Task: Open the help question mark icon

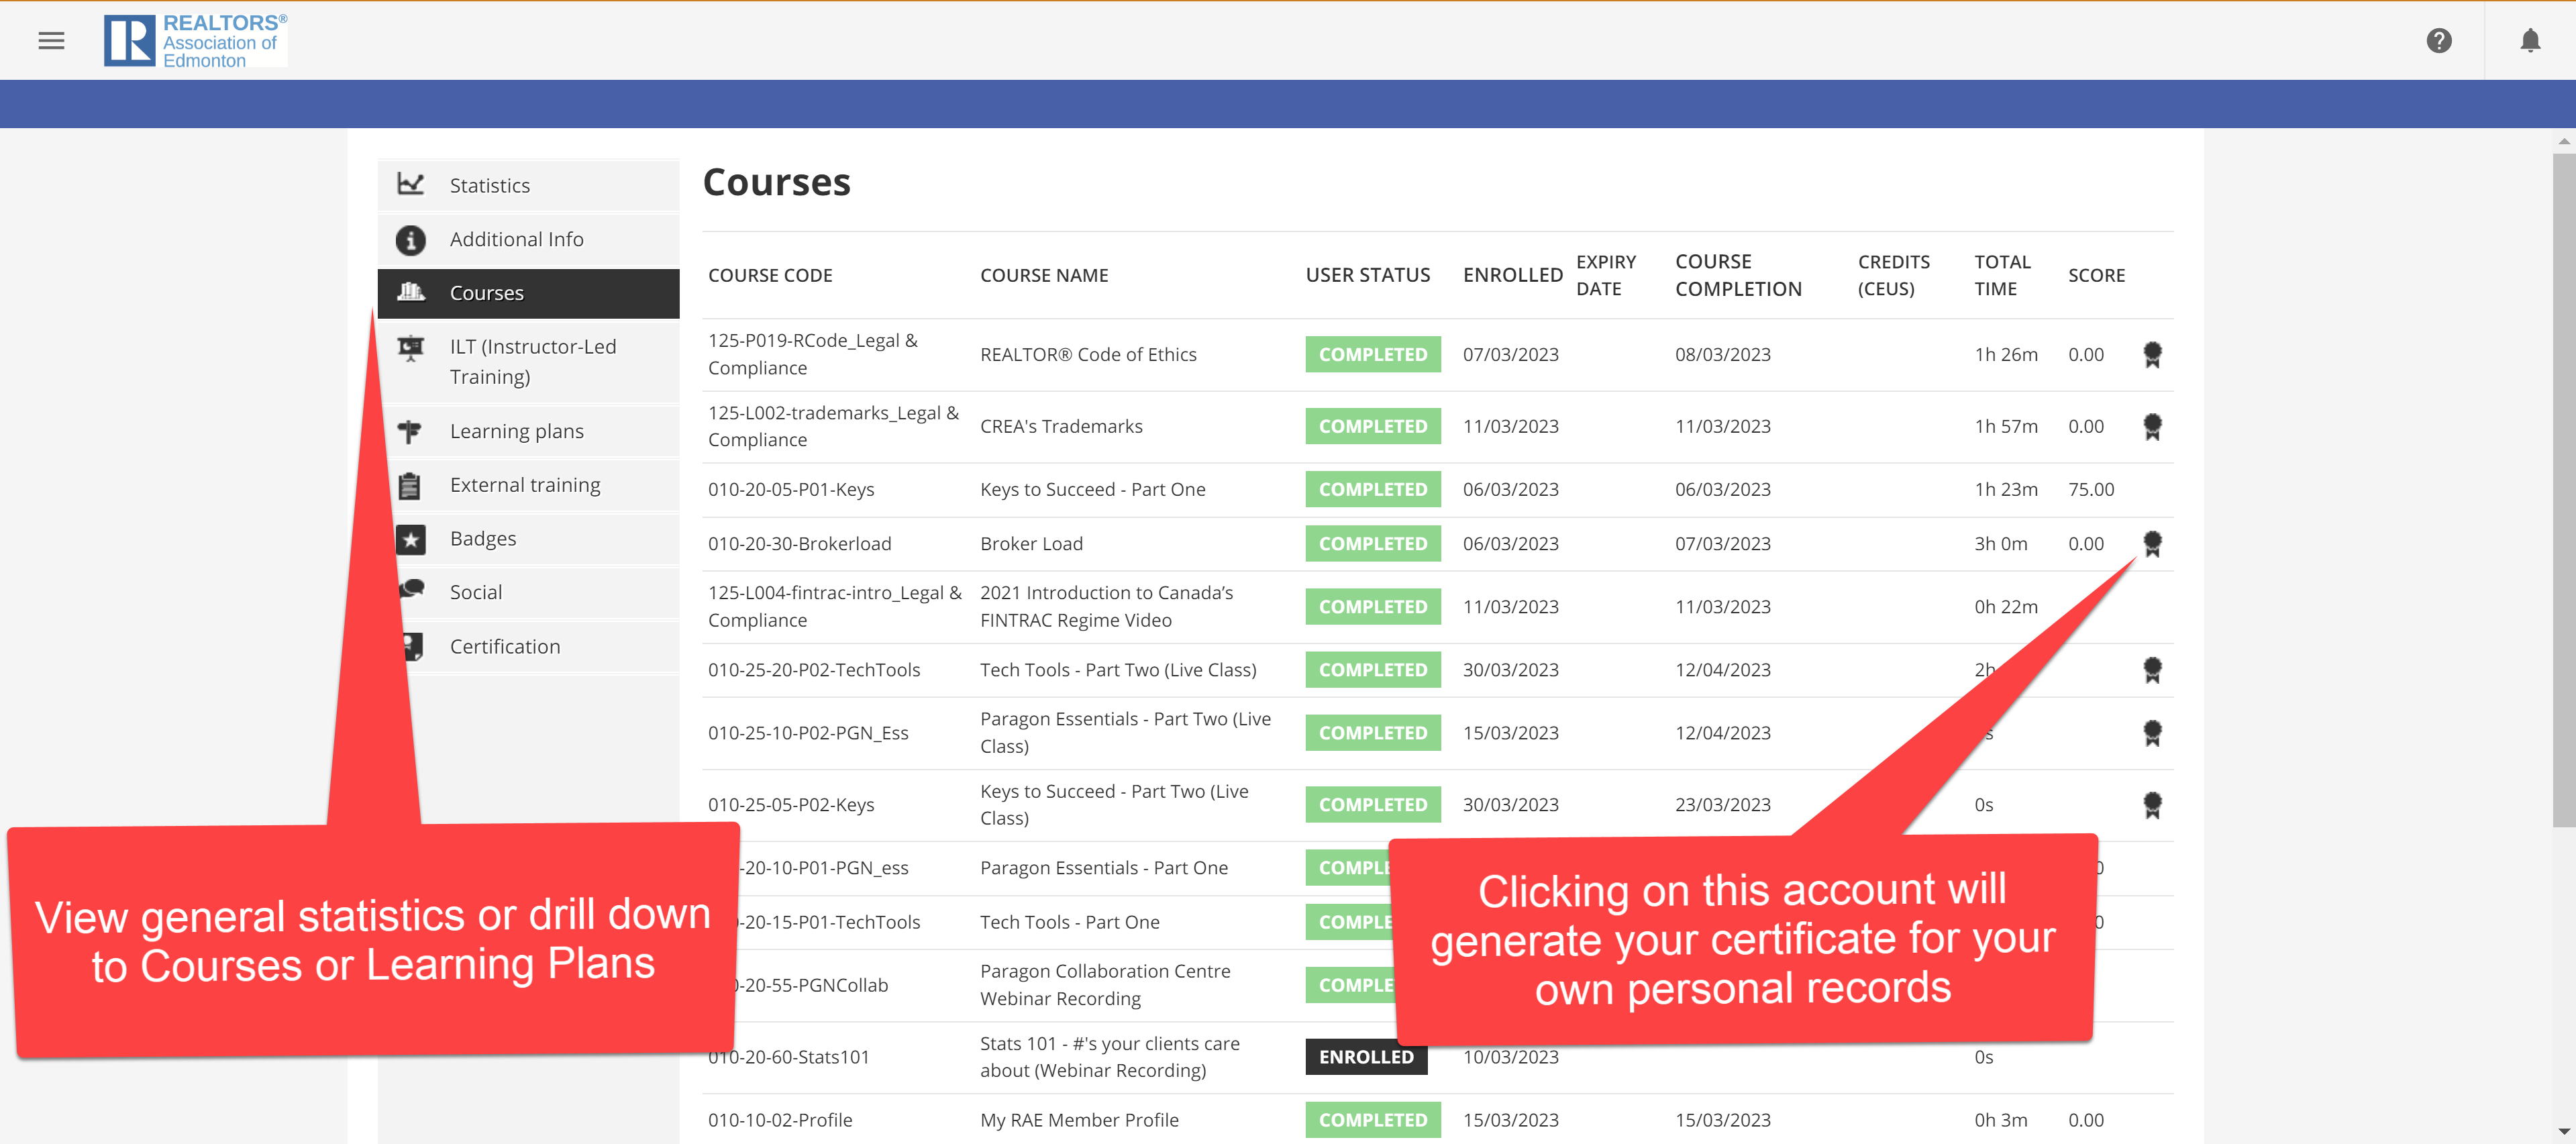Action: (x=2438, y=40)
